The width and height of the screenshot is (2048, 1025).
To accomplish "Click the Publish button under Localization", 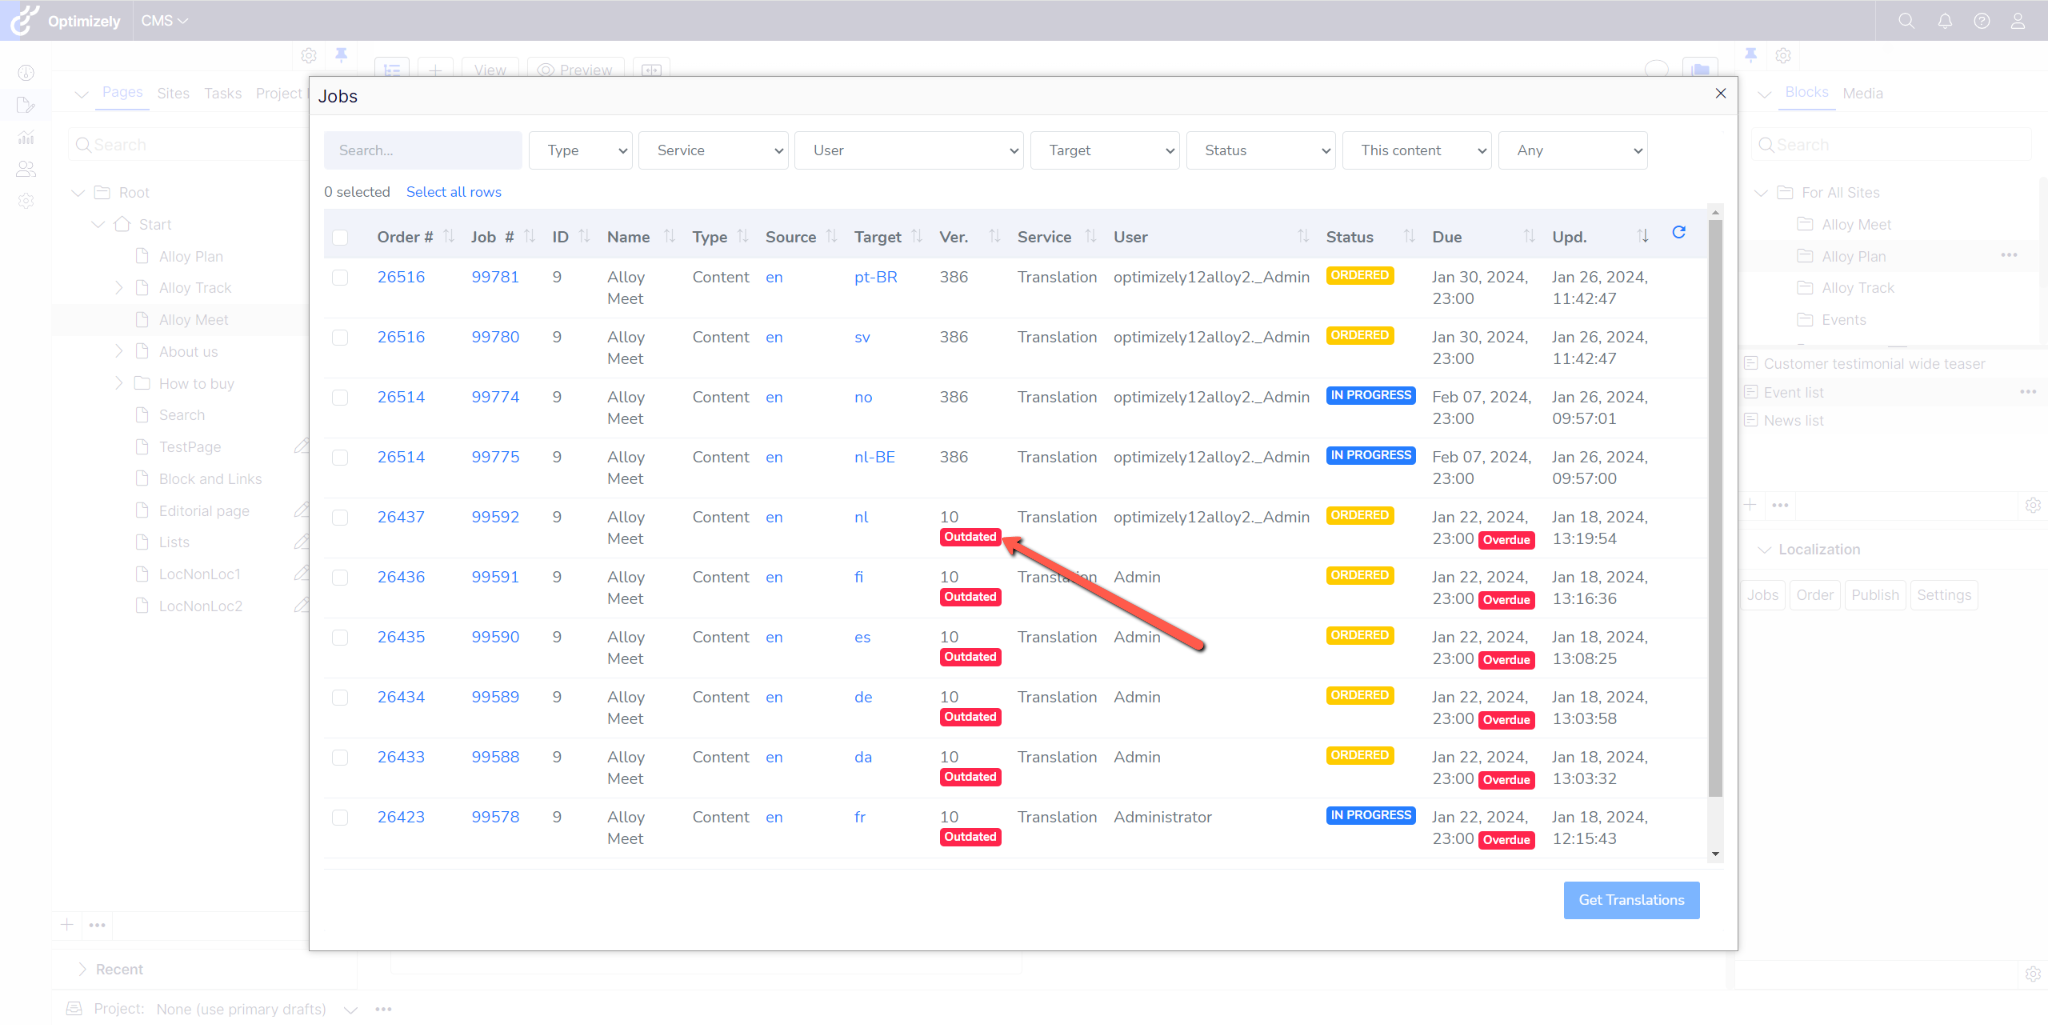I will [1875, 595].
